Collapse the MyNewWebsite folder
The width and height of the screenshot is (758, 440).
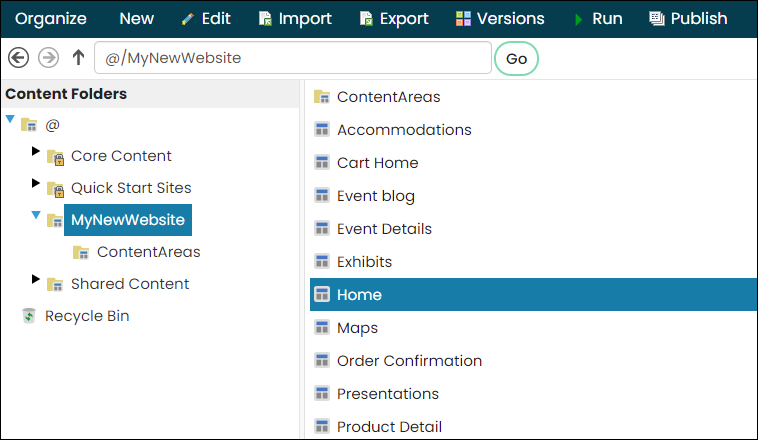click(x=36, y=215)
